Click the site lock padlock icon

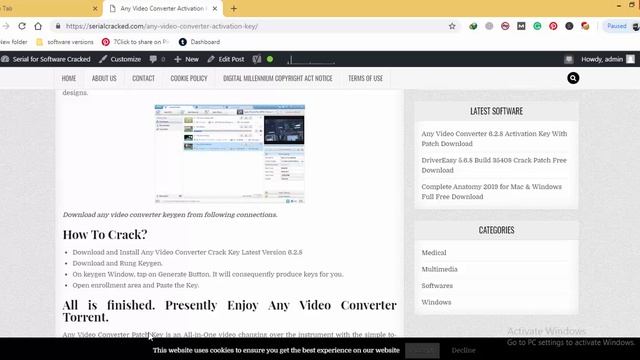58,26
